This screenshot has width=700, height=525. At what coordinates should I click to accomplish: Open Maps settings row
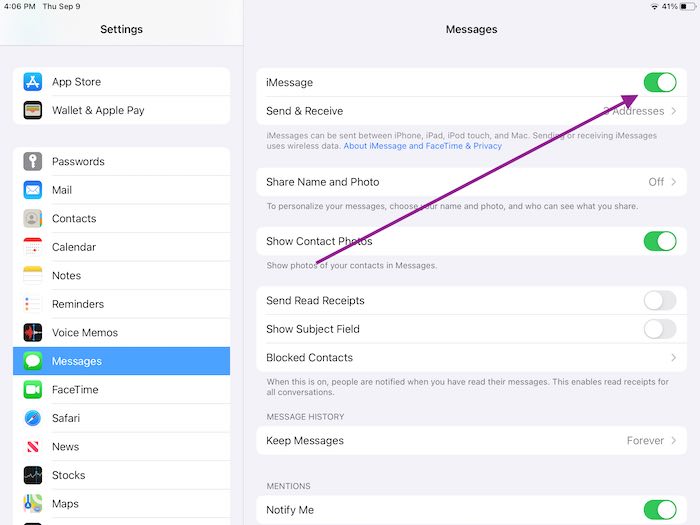(x=121, y=504)
